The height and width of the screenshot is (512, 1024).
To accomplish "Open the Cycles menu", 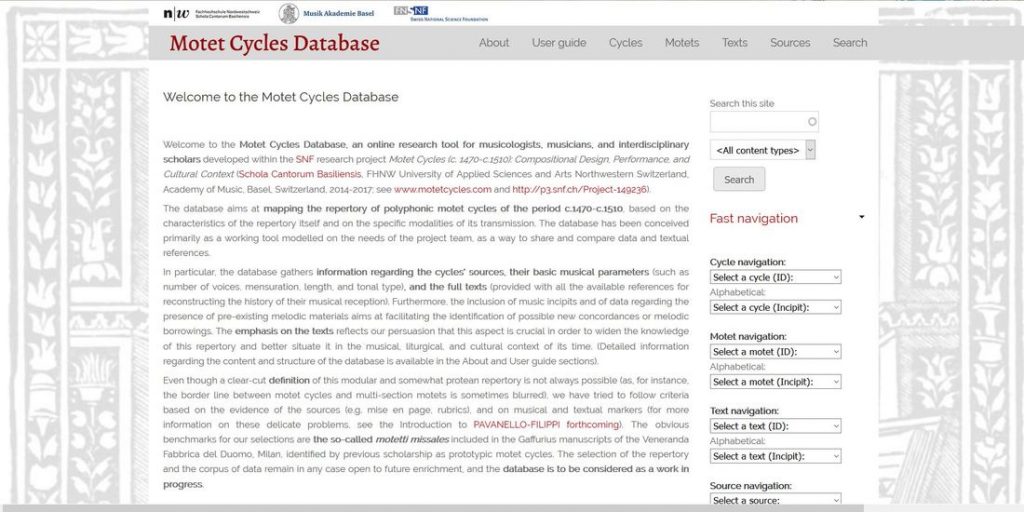I will tap(626, 43).
